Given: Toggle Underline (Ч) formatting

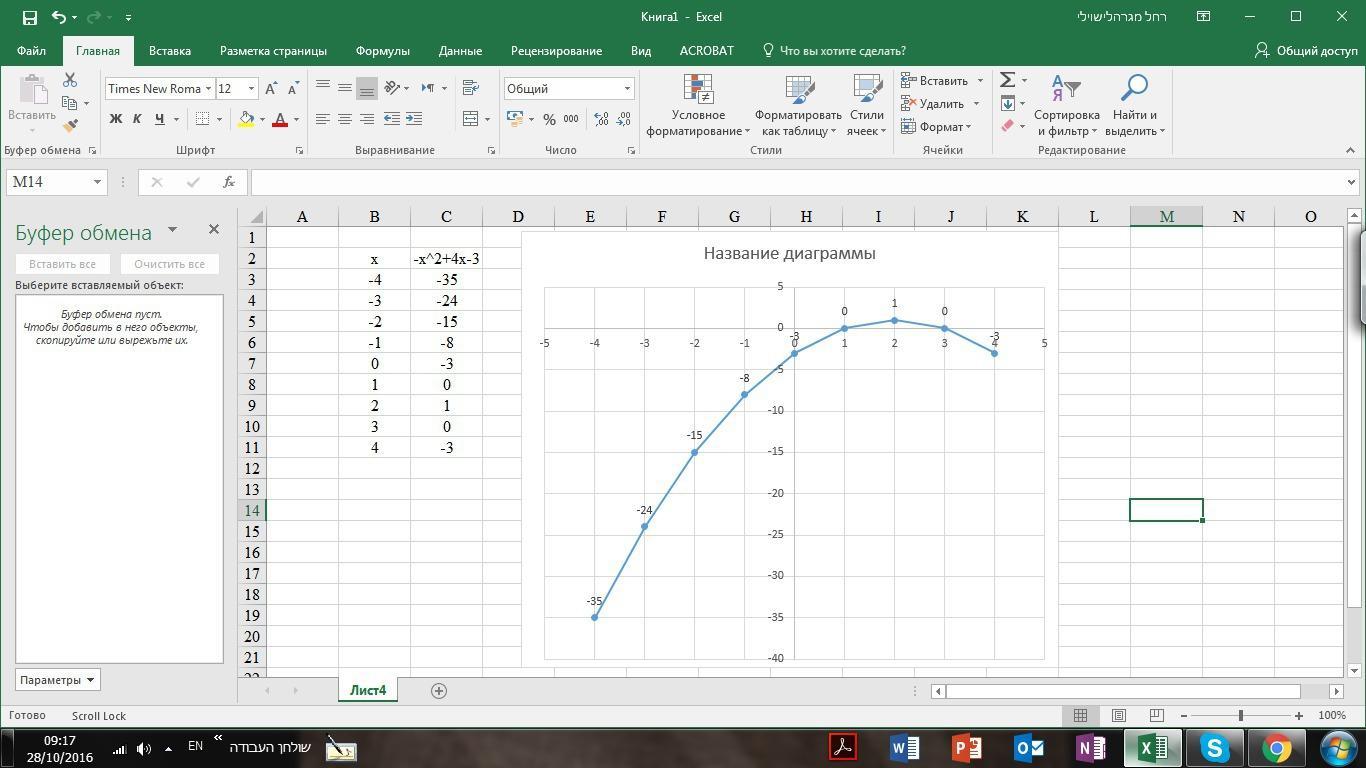Looking at the screenshot, I should (x=159, y=119).
